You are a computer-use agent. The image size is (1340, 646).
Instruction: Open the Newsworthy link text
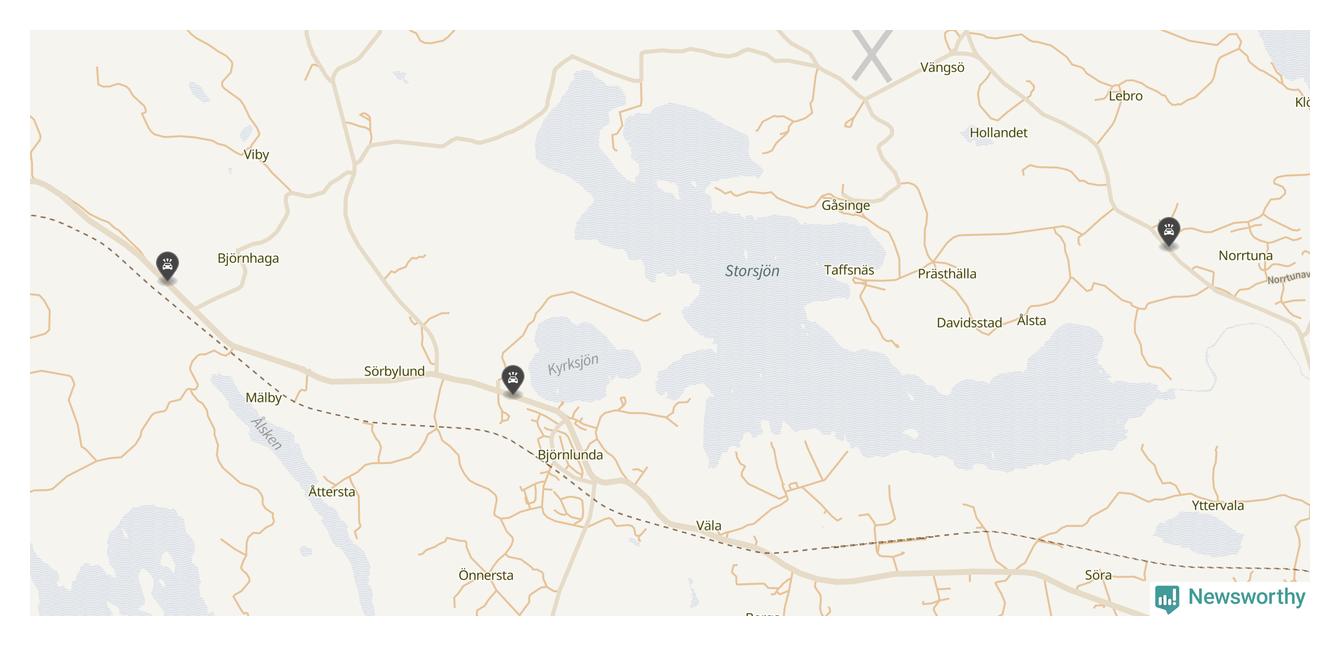1247,597
